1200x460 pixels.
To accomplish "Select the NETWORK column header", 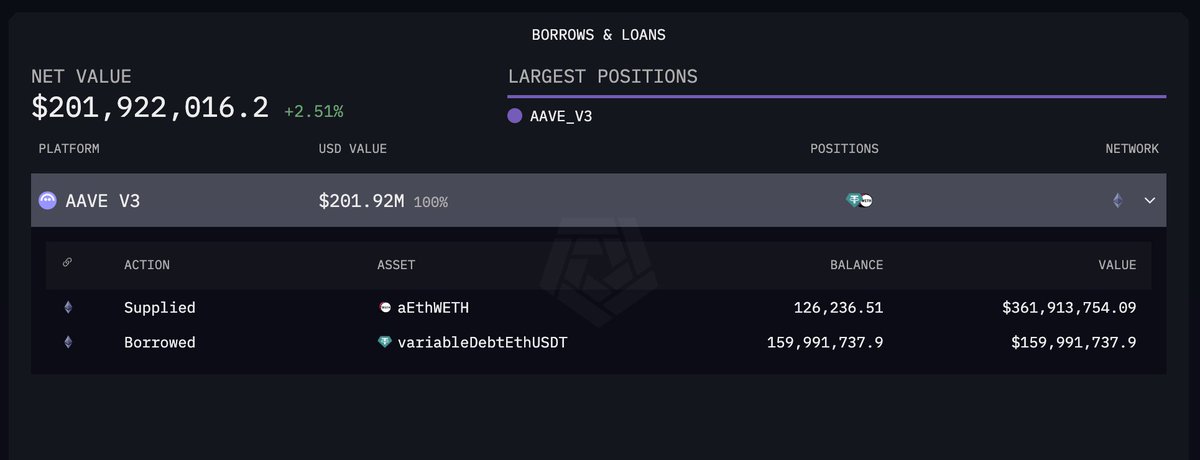I will coord(1132,149).
